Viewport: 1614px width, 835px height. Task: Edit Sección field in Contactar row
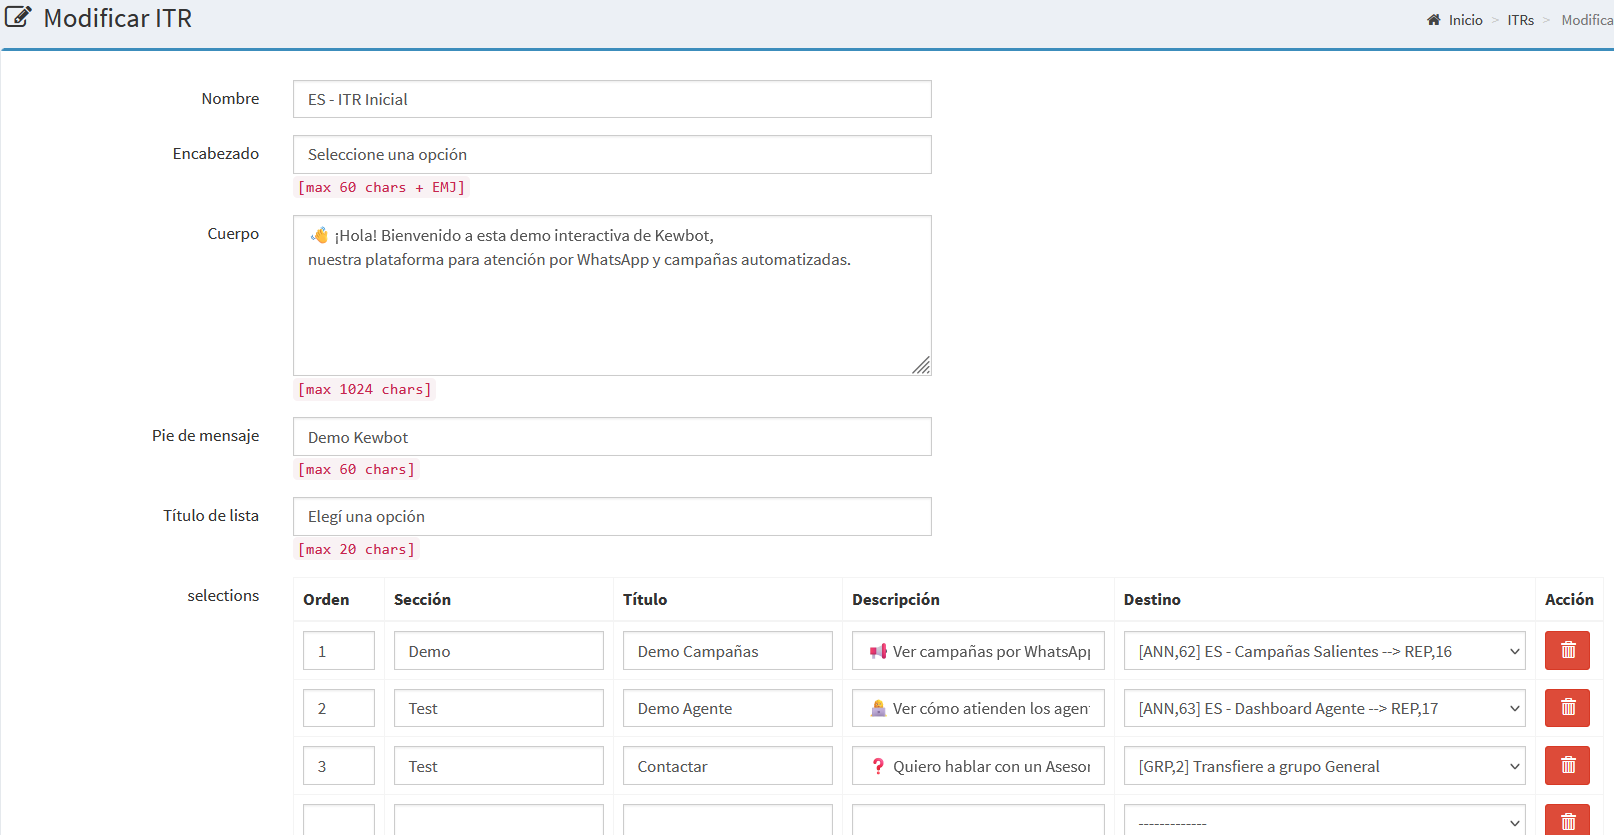[x=499, y=766]
